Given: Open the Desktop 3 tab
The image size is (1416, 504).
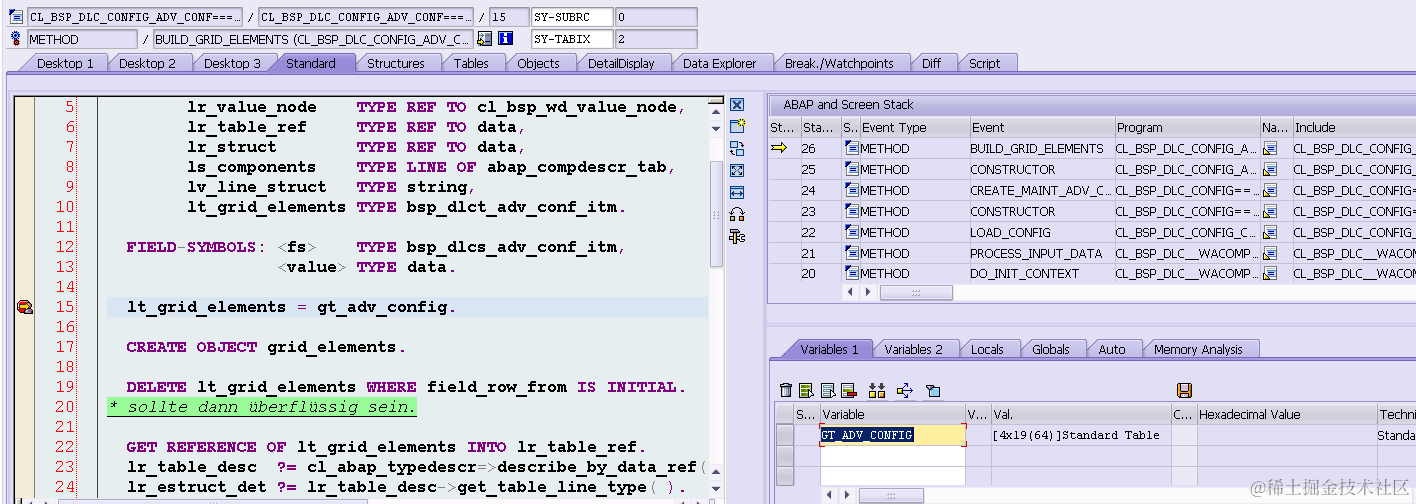Looking at the screenshot, I should click(233, 63).
